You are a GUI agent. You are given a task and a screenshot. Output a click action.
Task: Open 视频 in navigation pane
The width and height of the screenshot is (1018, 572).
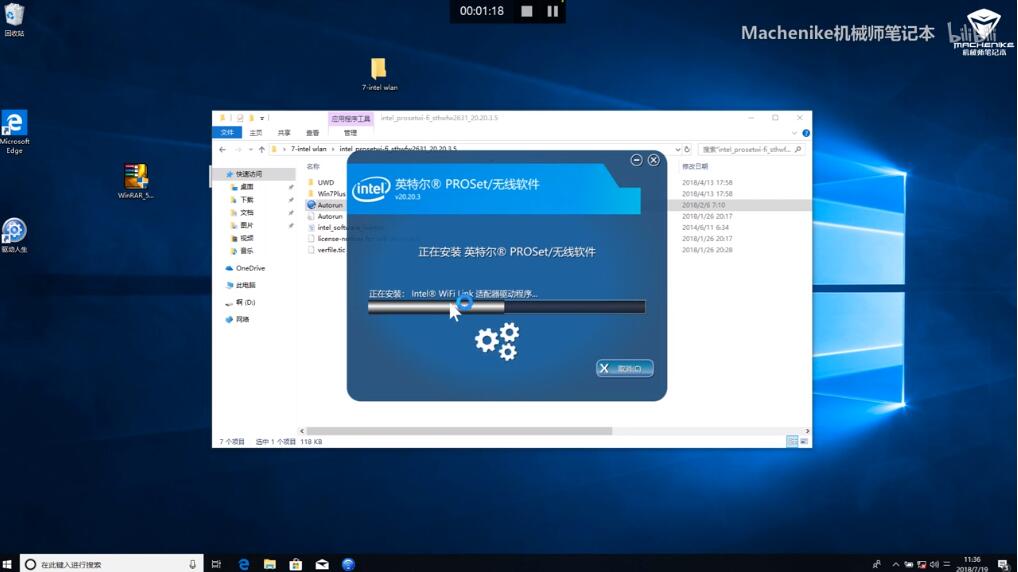click(x=247, y=238)
